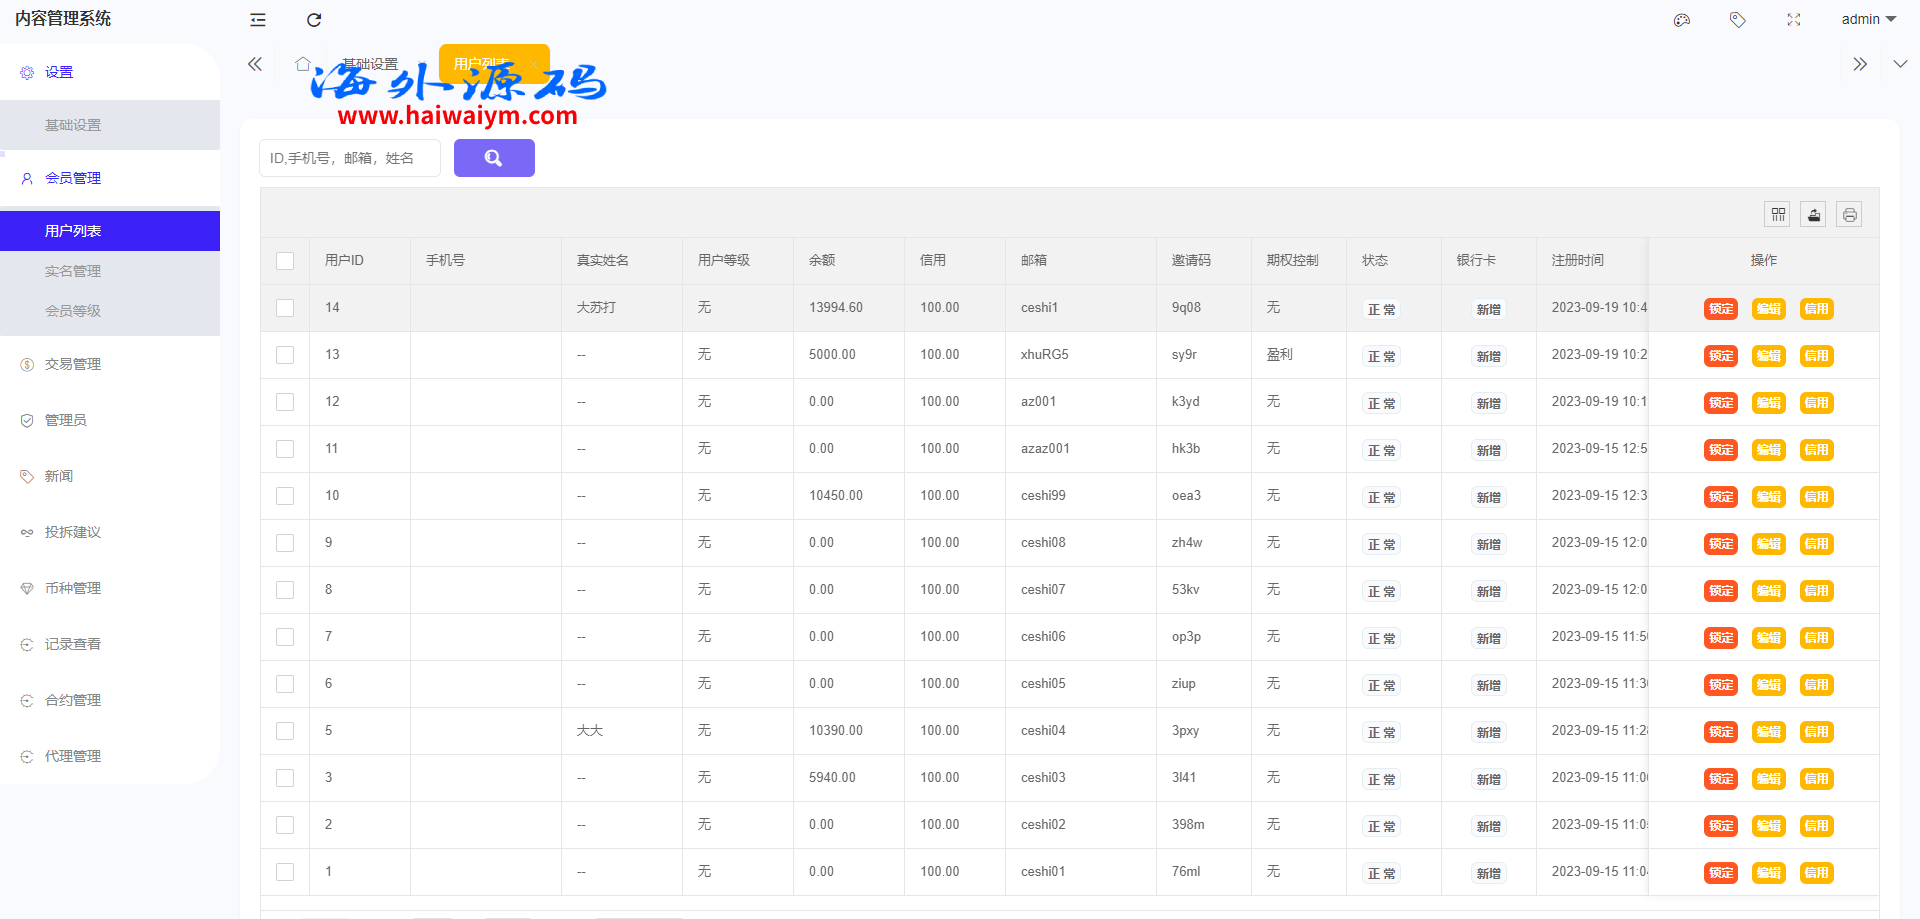Click the purple search magnifier button

point(494,158)
